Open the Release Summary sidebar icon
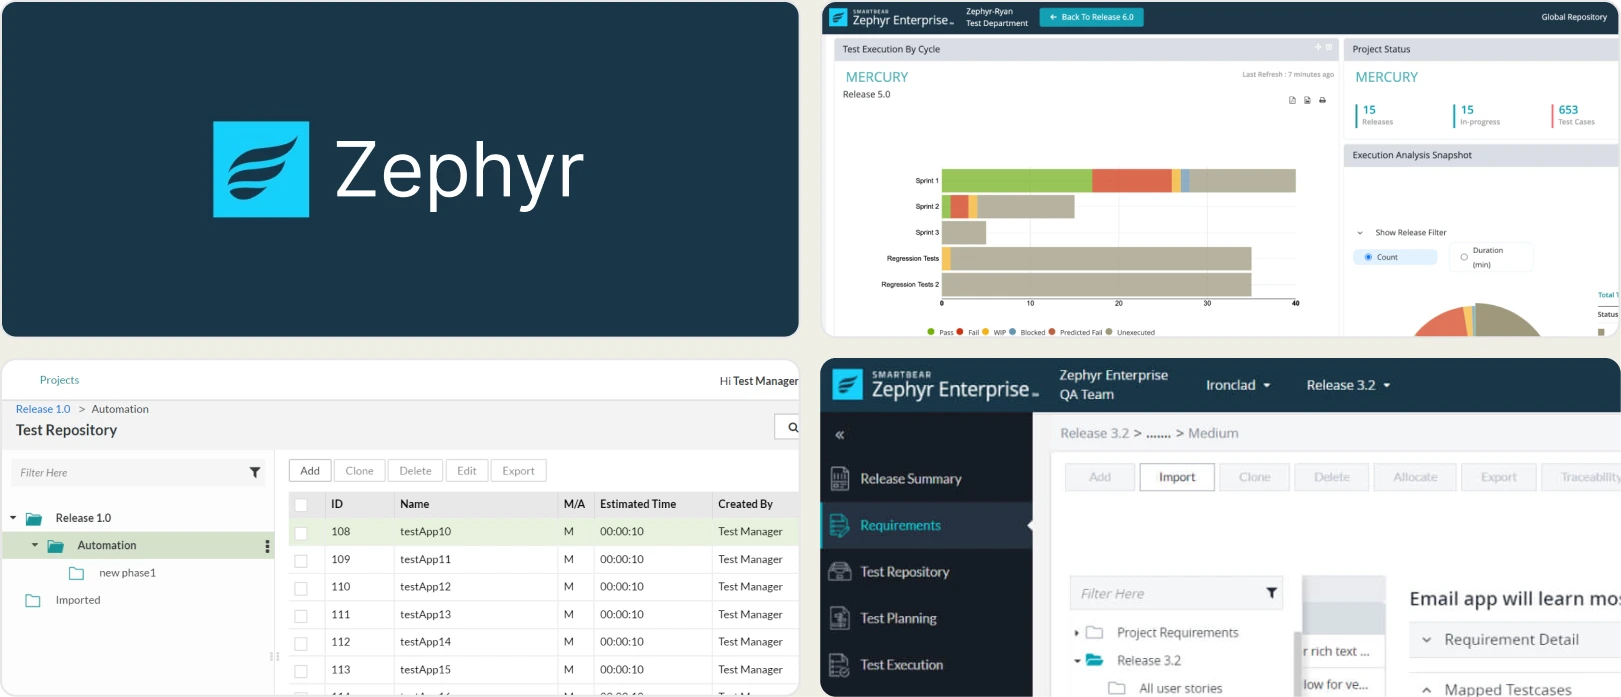Image resolution: width=1621 pixels, height=697 pixels. [840, 479]
